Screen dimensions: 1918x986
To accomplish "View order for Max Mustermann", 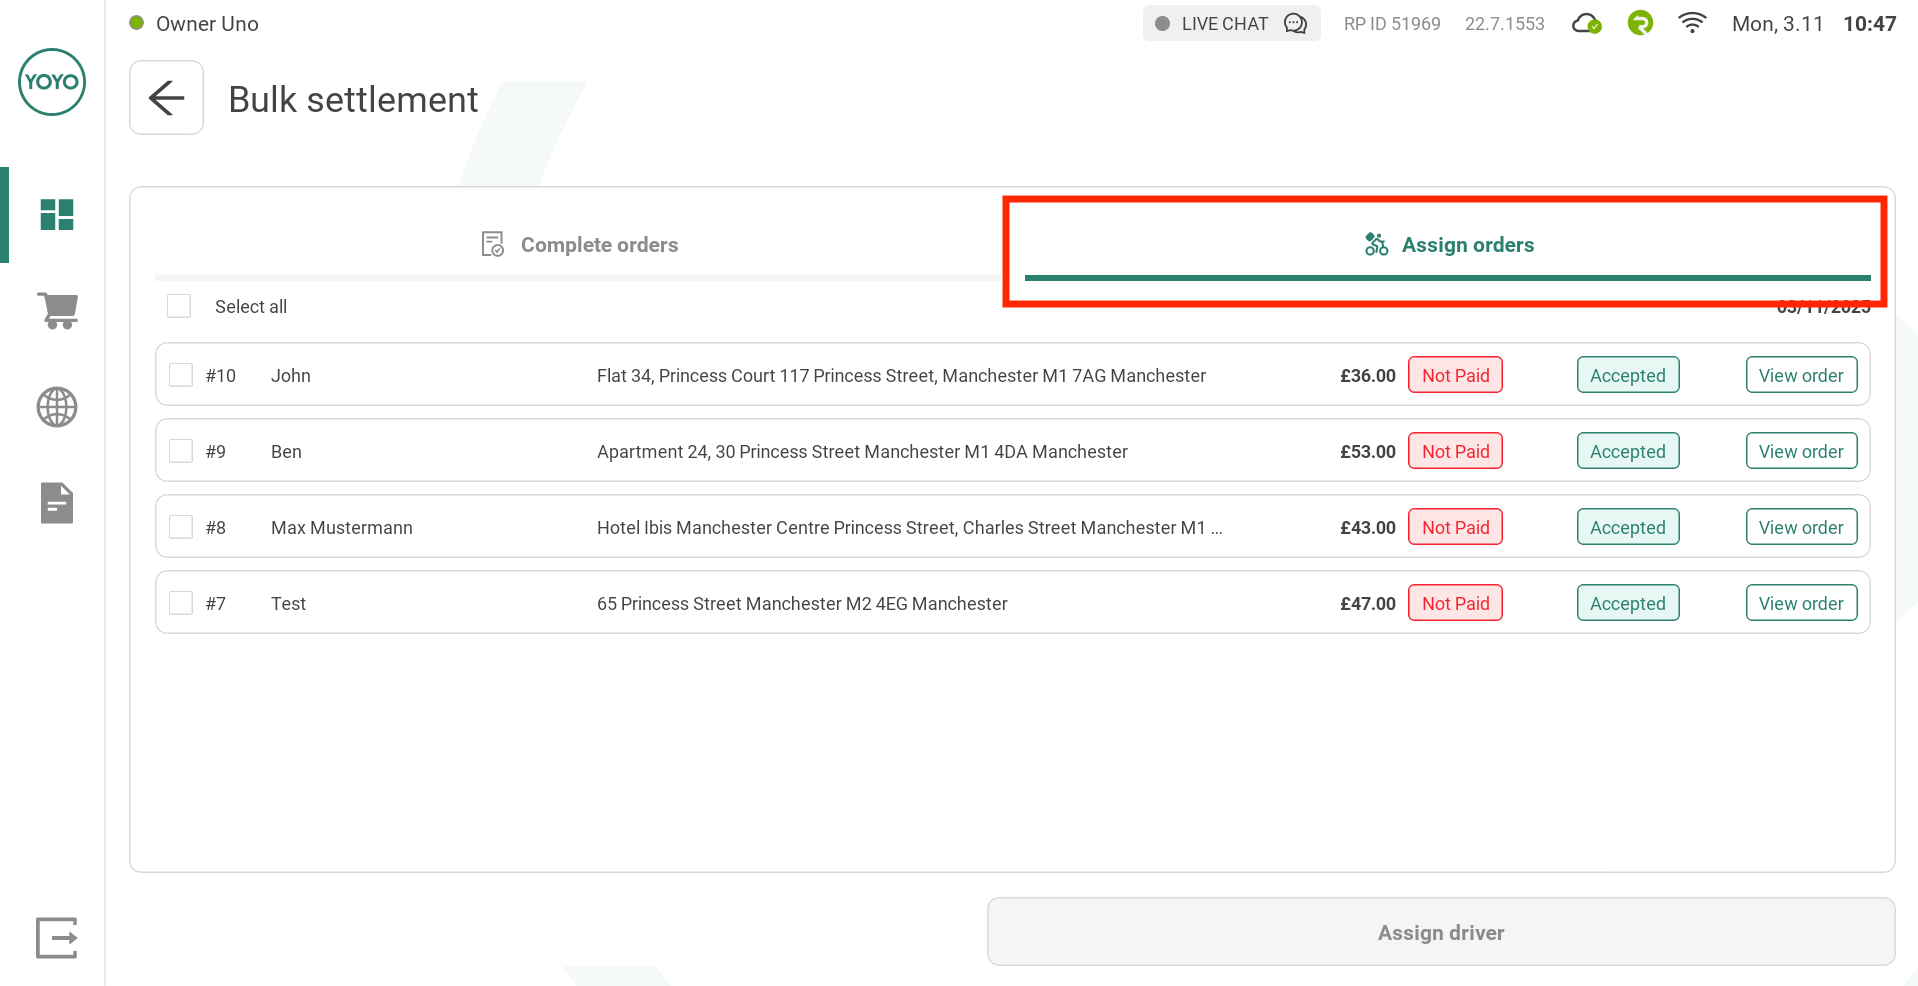I will pos(1801,527).
